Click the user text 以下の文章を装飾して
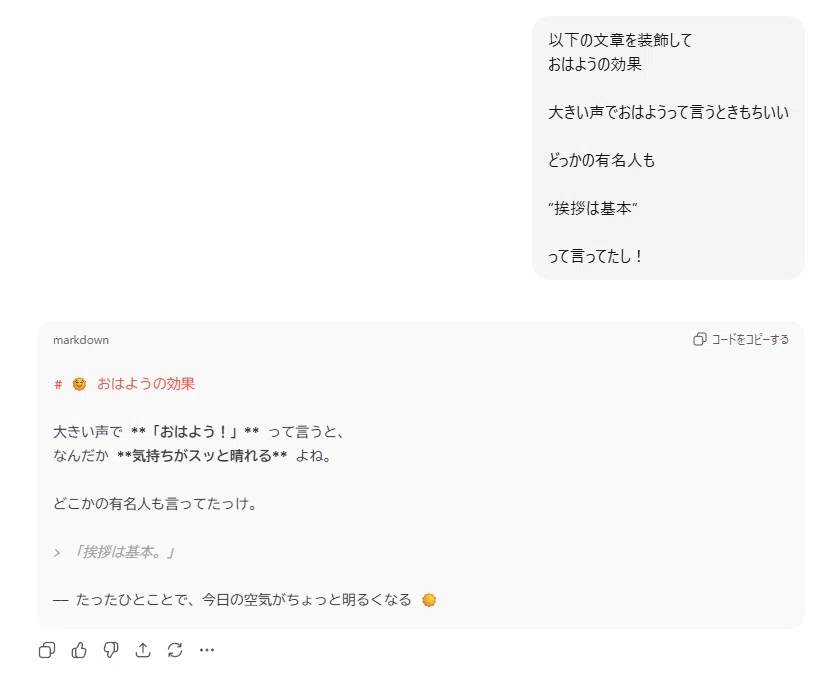 [620, 40]
